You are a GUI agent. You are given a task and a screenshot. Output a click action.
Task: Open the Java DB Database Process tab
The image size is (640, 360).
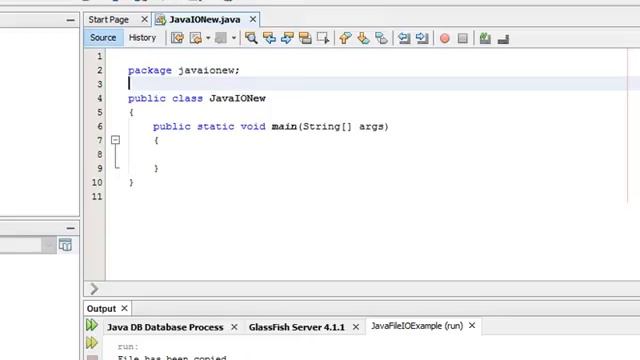(x=165, y=327)
